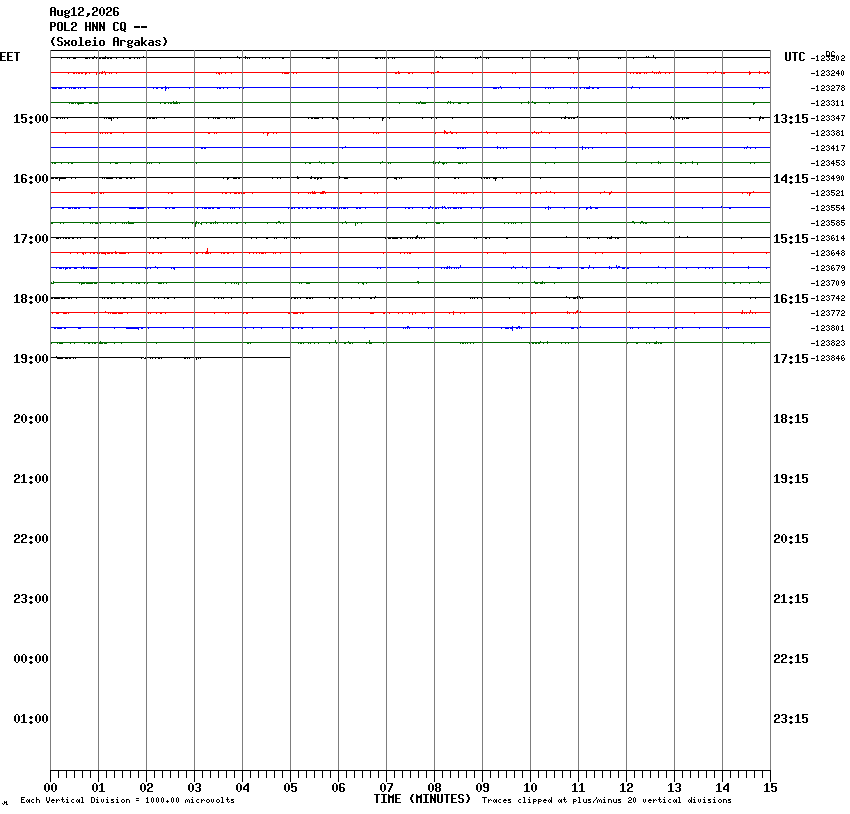Click the UTC timezone label
Viewport: 850px width, 814px height.
click(795, 57)
